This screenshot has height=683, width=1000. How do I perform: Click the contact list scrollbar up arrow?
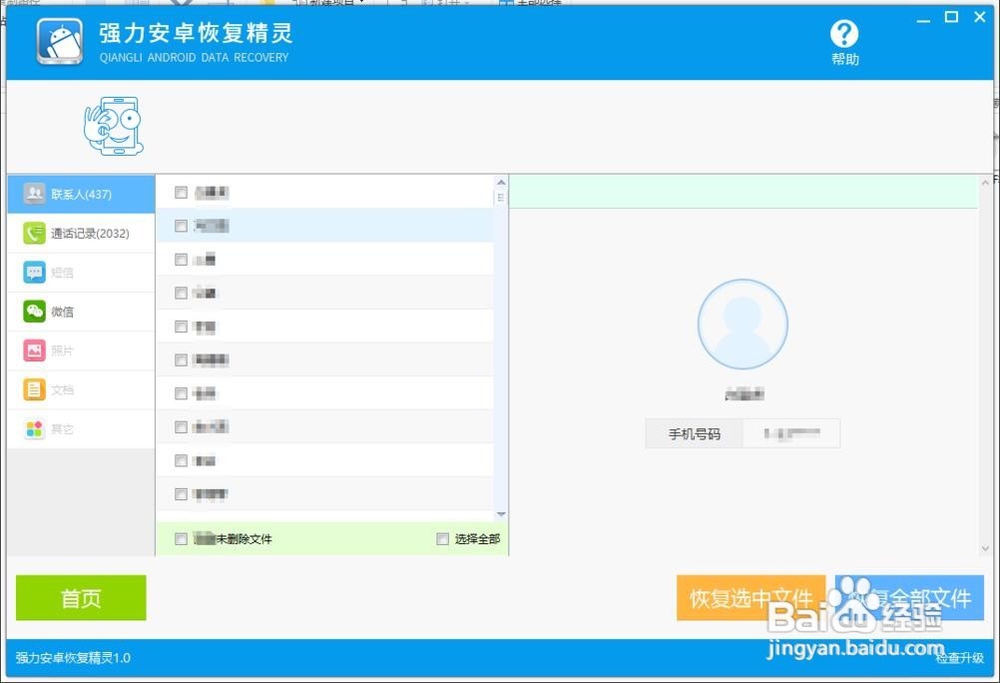[502, 180]
